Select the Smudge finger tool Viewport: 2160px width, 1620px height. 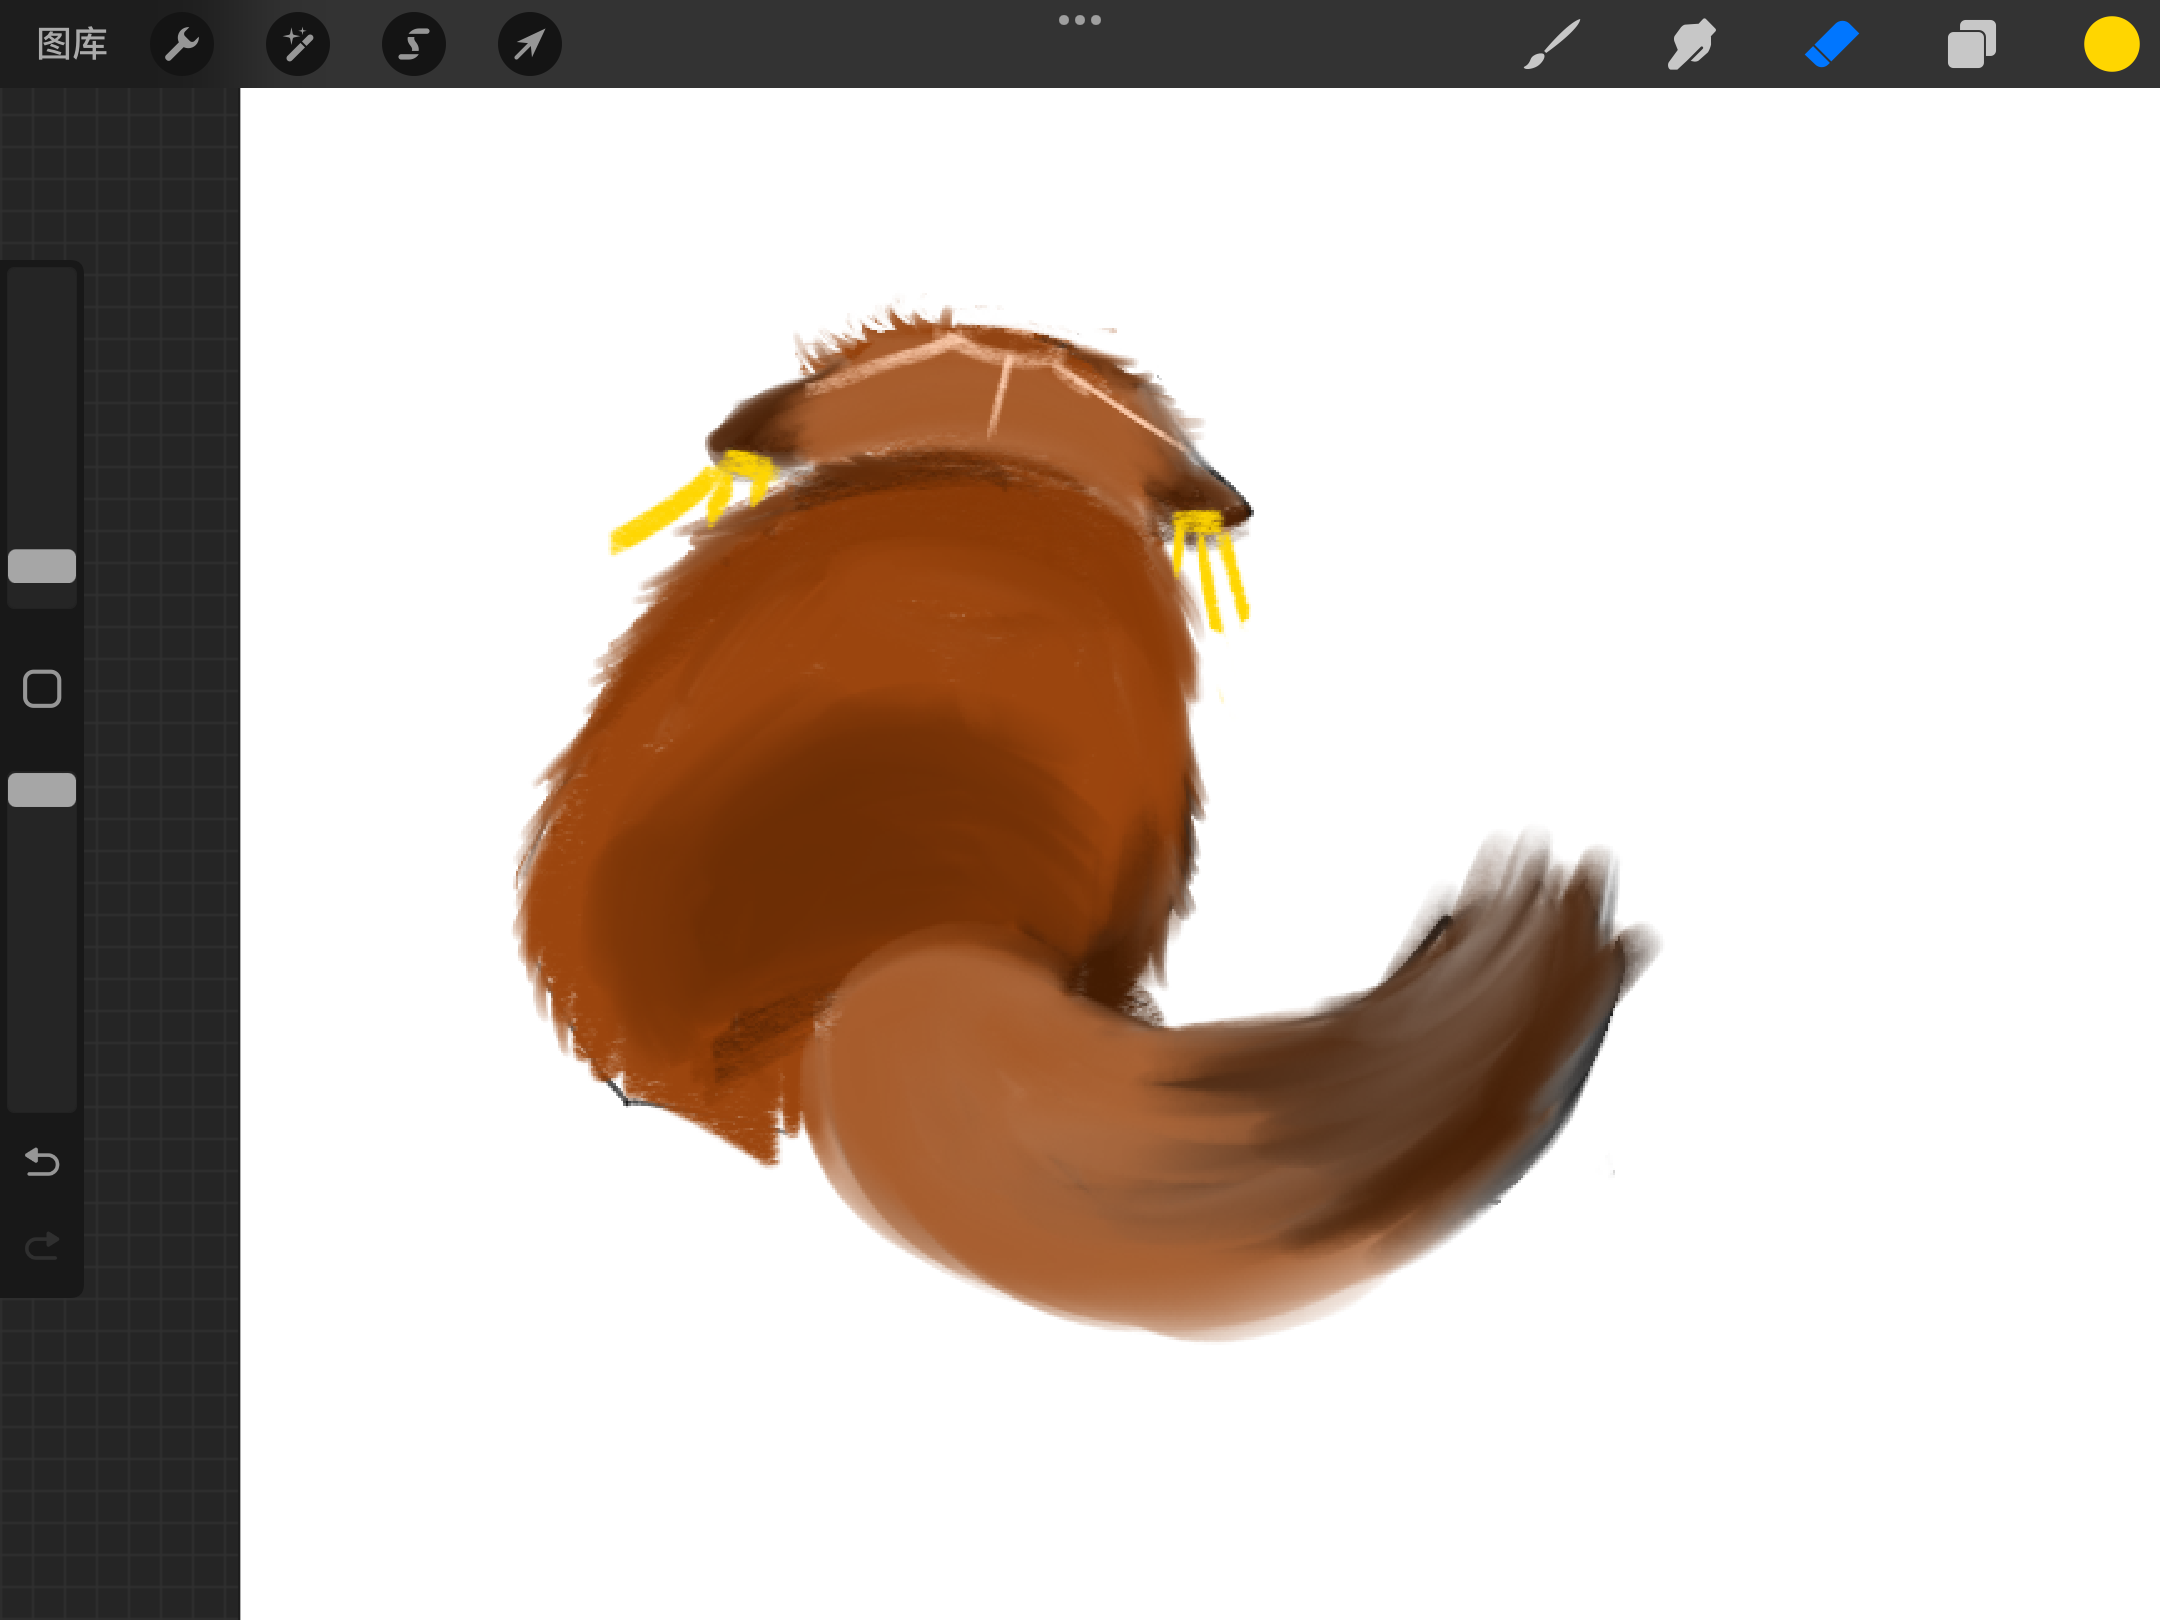1691,44
